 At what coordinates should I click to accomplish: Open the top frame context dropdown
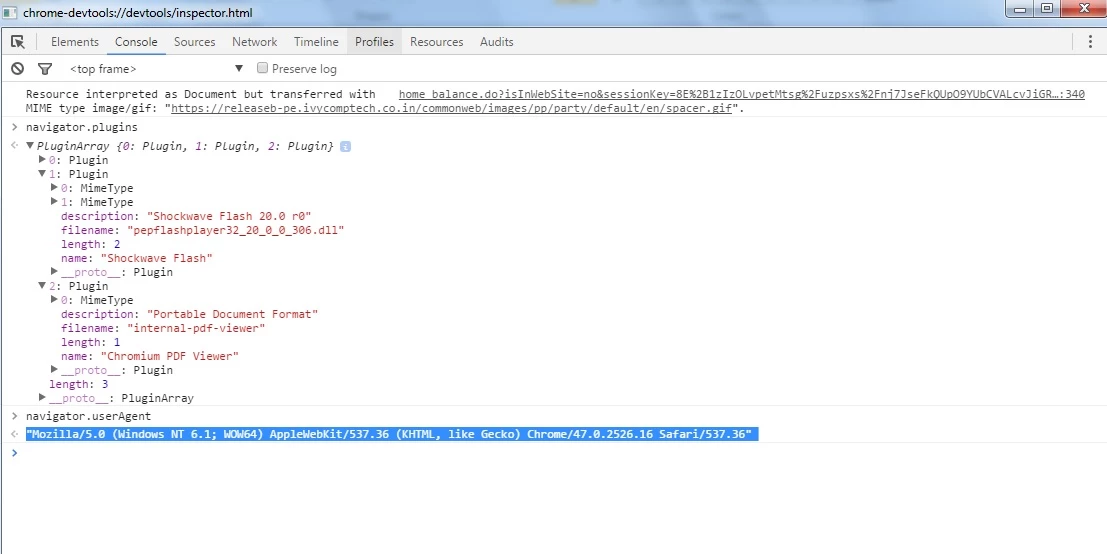(156, 68)
